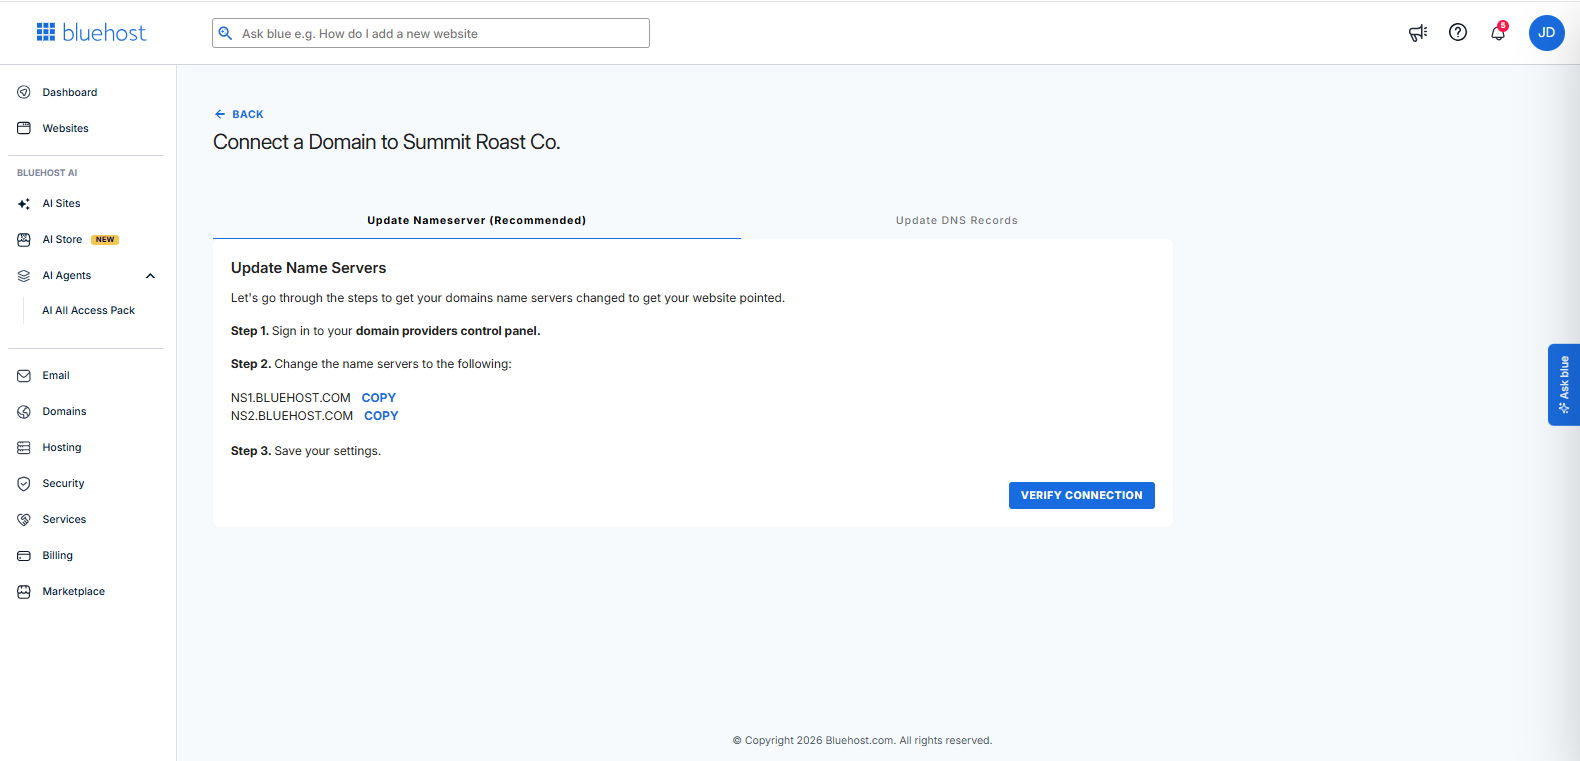Click the NS1.BLUEHOST.COM text
Screen dimensions: 1580x761
point(291,398)
